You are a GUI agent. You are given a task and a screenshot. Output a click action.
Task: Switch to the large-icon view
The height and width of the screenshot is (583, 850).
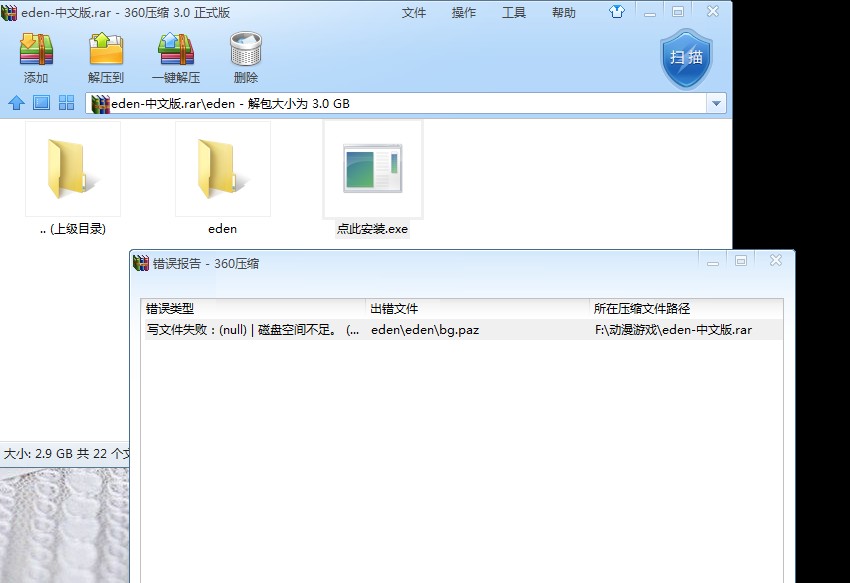pyautogui.click(x=41, y=102)
